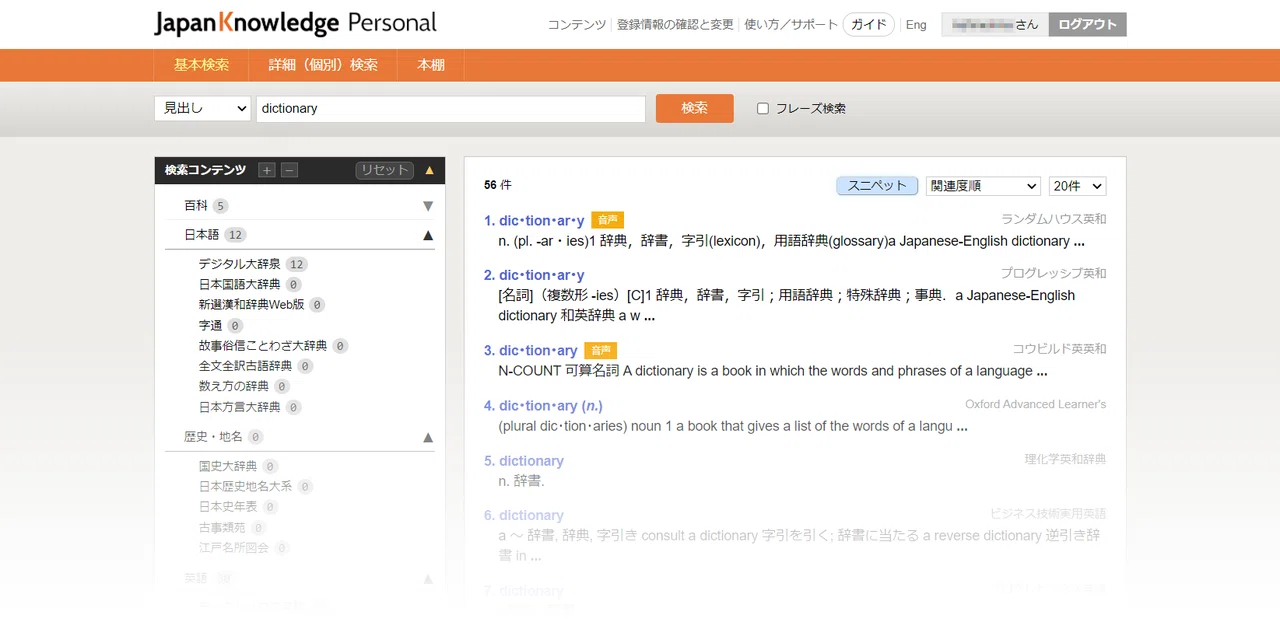Go to the 本棚 tab
This screenshot has width=1280, height=622.
(x=431, y=65)
